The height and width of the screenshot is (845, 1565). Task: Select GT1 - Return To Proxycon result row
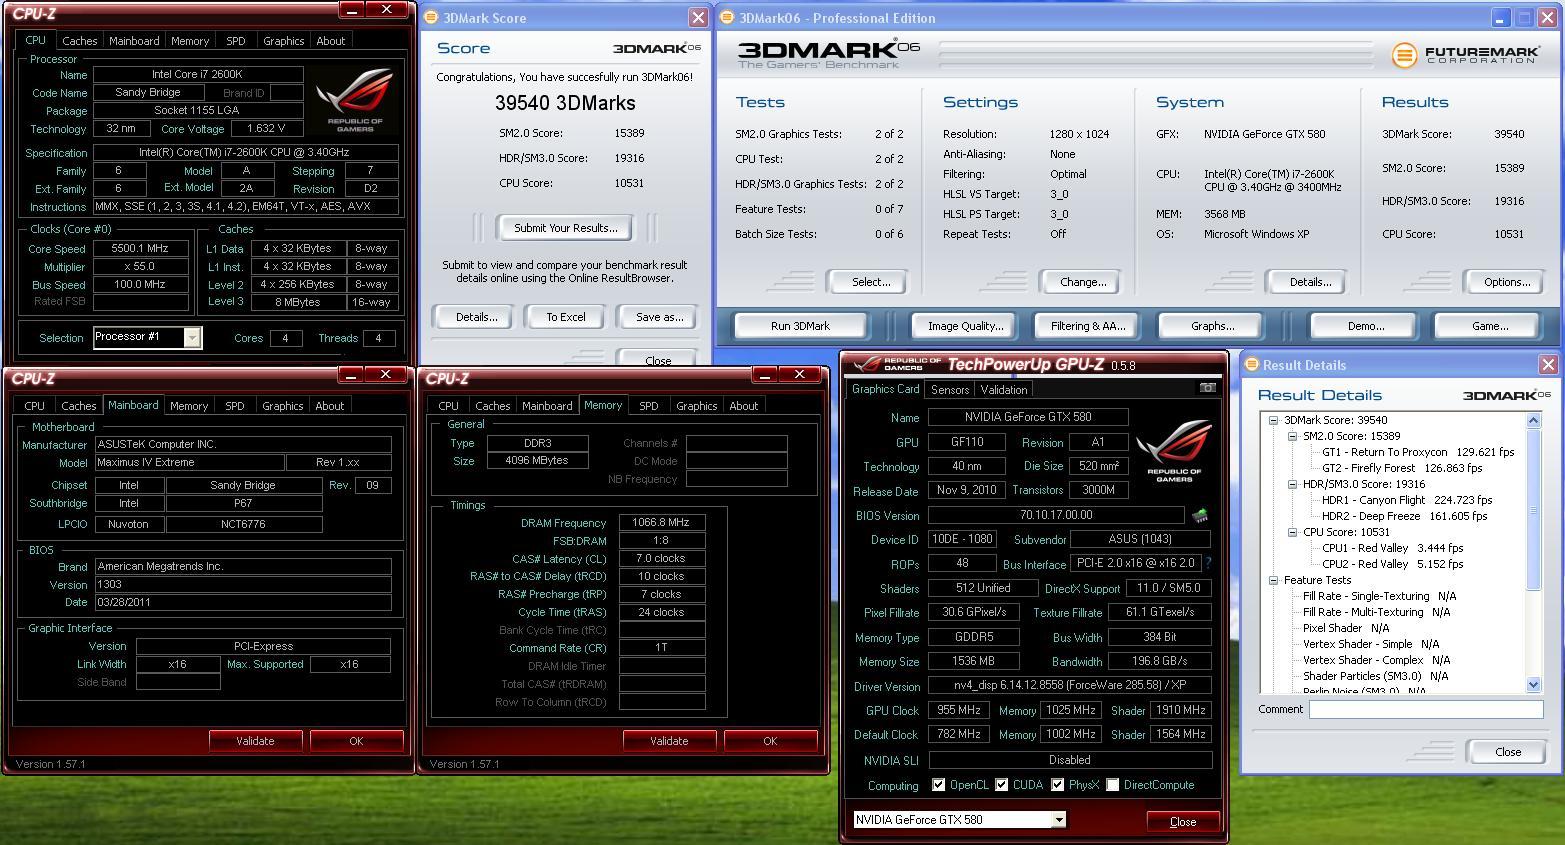point(1418,452)
